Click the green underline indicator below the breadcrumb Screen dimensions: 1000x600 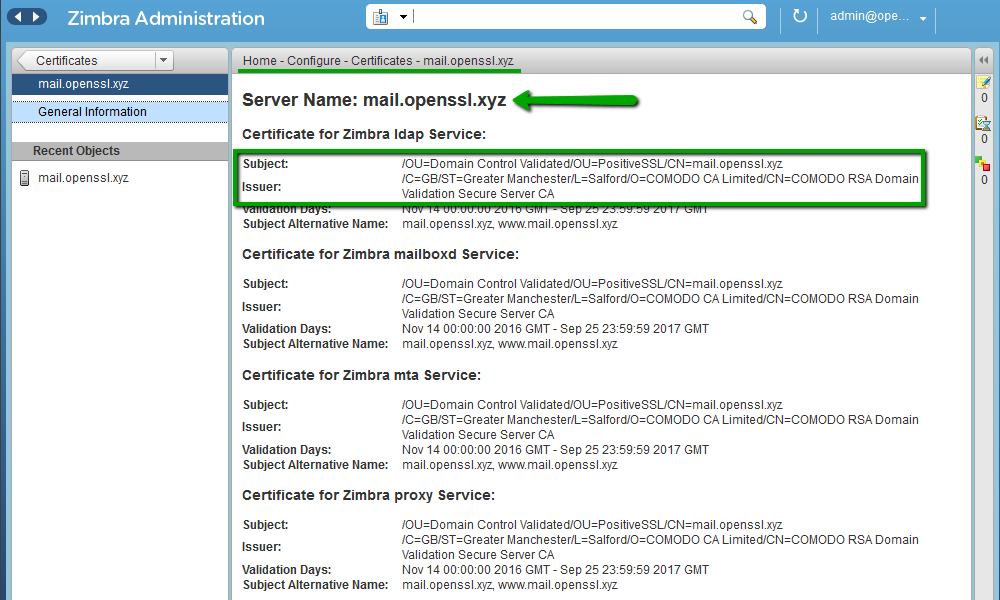[378, 71]
